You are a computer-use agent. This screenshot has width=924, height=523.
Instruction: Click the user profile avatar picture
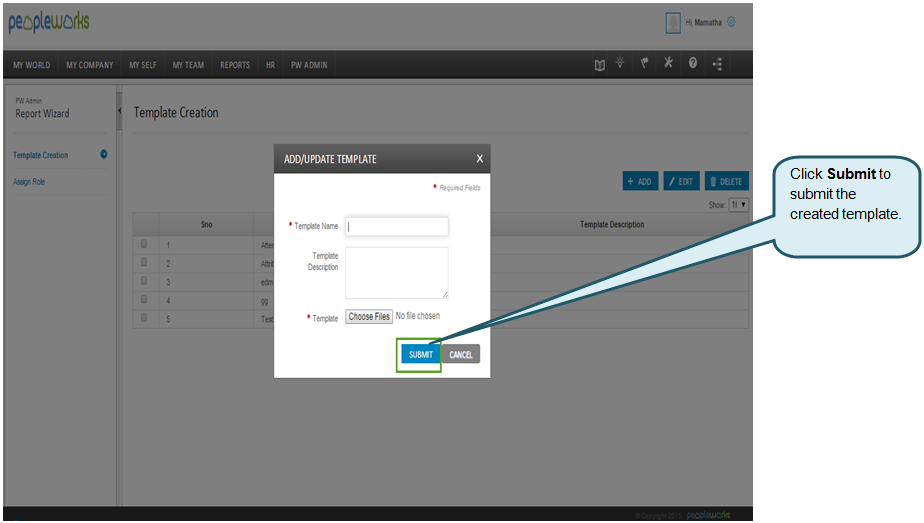point(673,22)
